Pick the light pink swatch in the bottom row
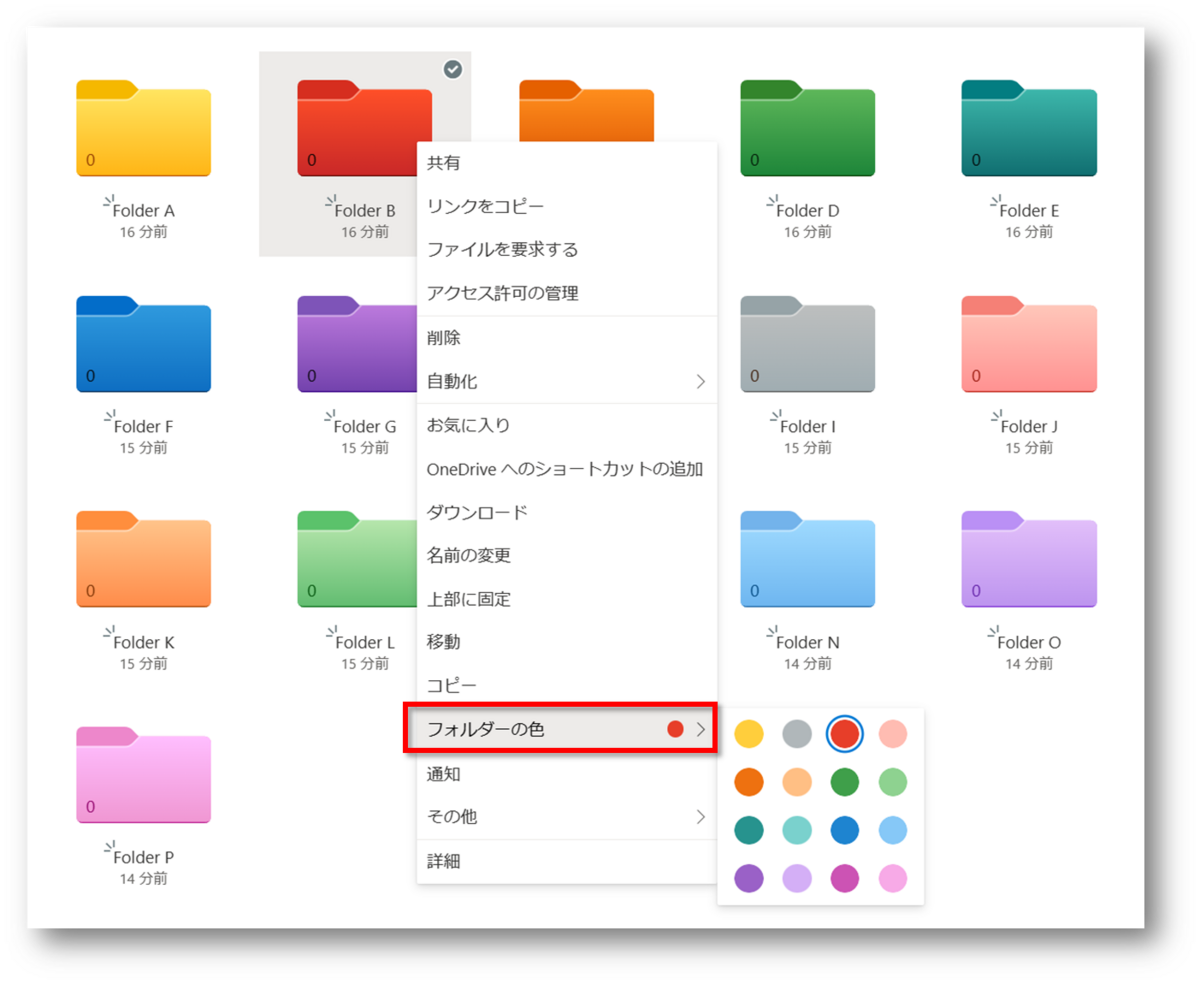The image size is (1200, 984). (893, 878)
